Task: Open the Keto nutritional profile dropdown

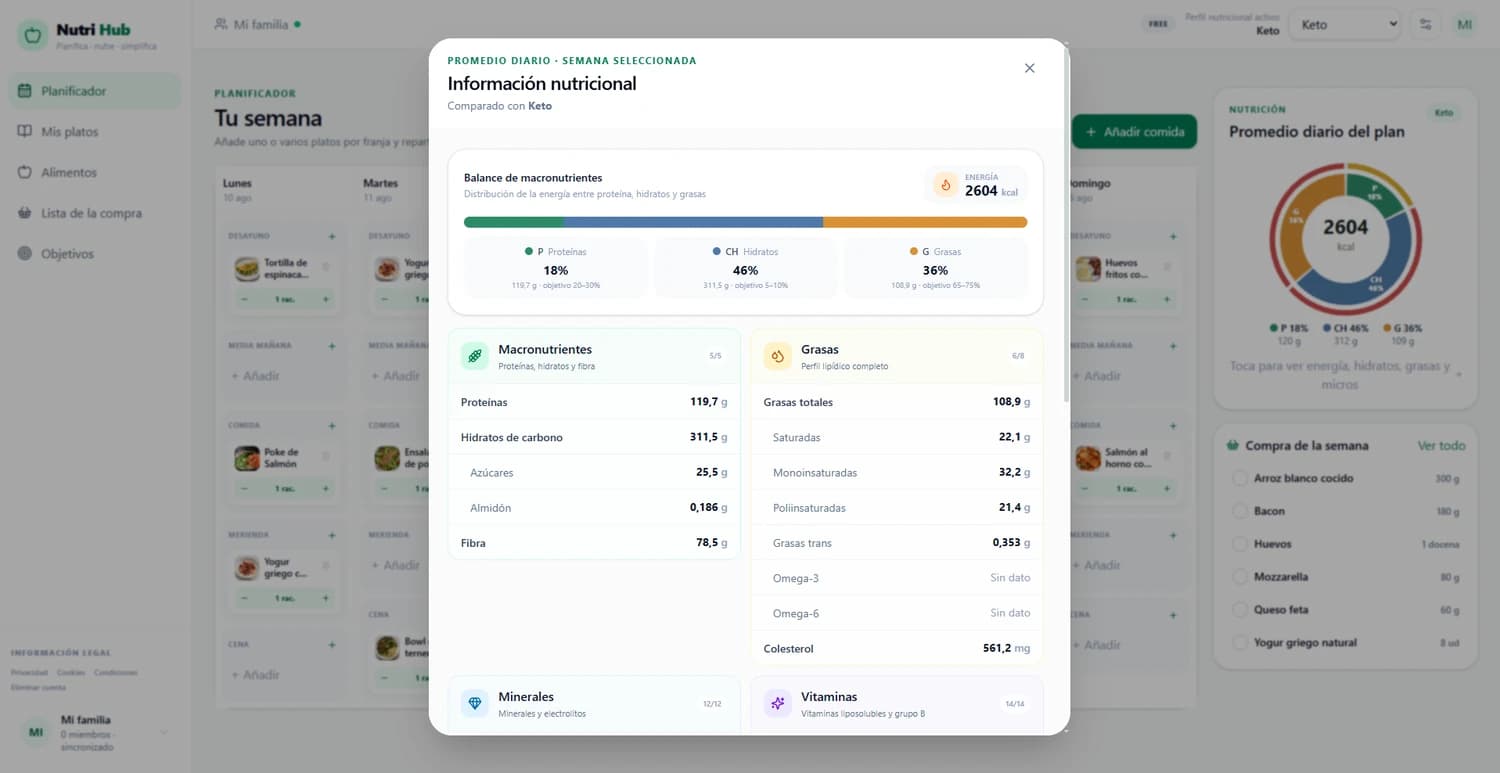Action: [1345, 25]
